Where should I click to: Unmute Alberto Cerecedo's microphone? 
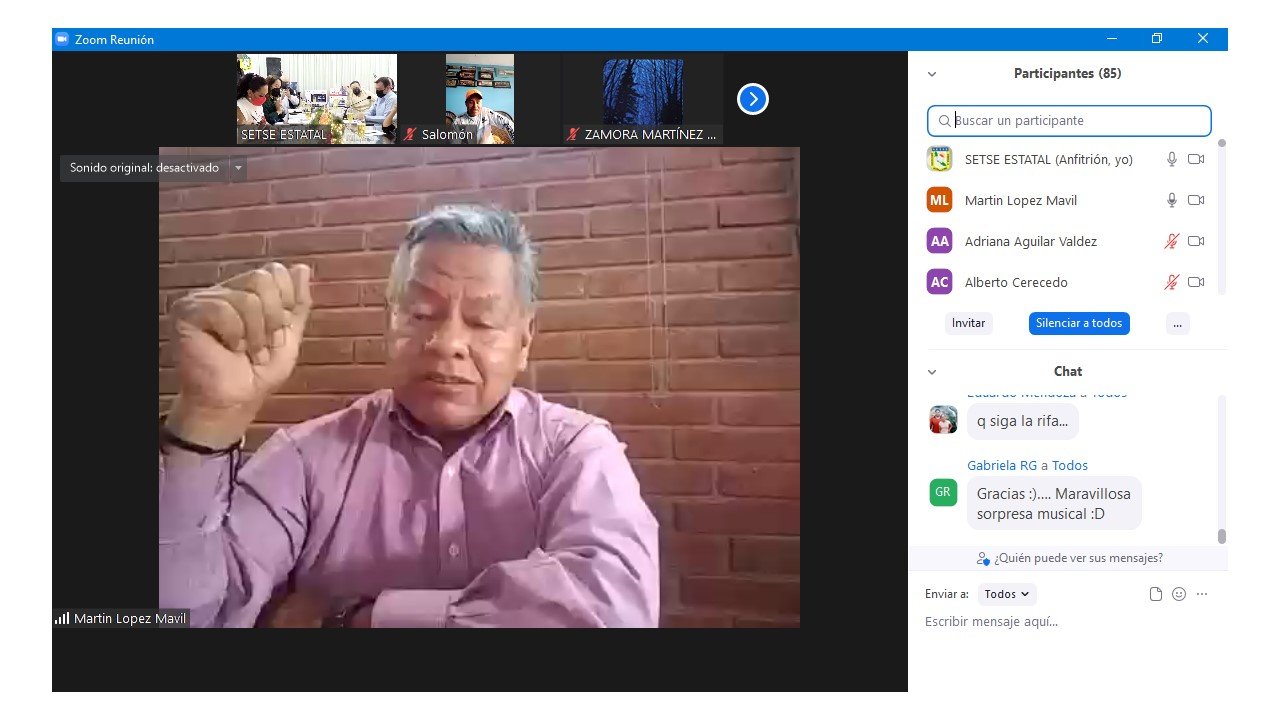point(1172,282)
